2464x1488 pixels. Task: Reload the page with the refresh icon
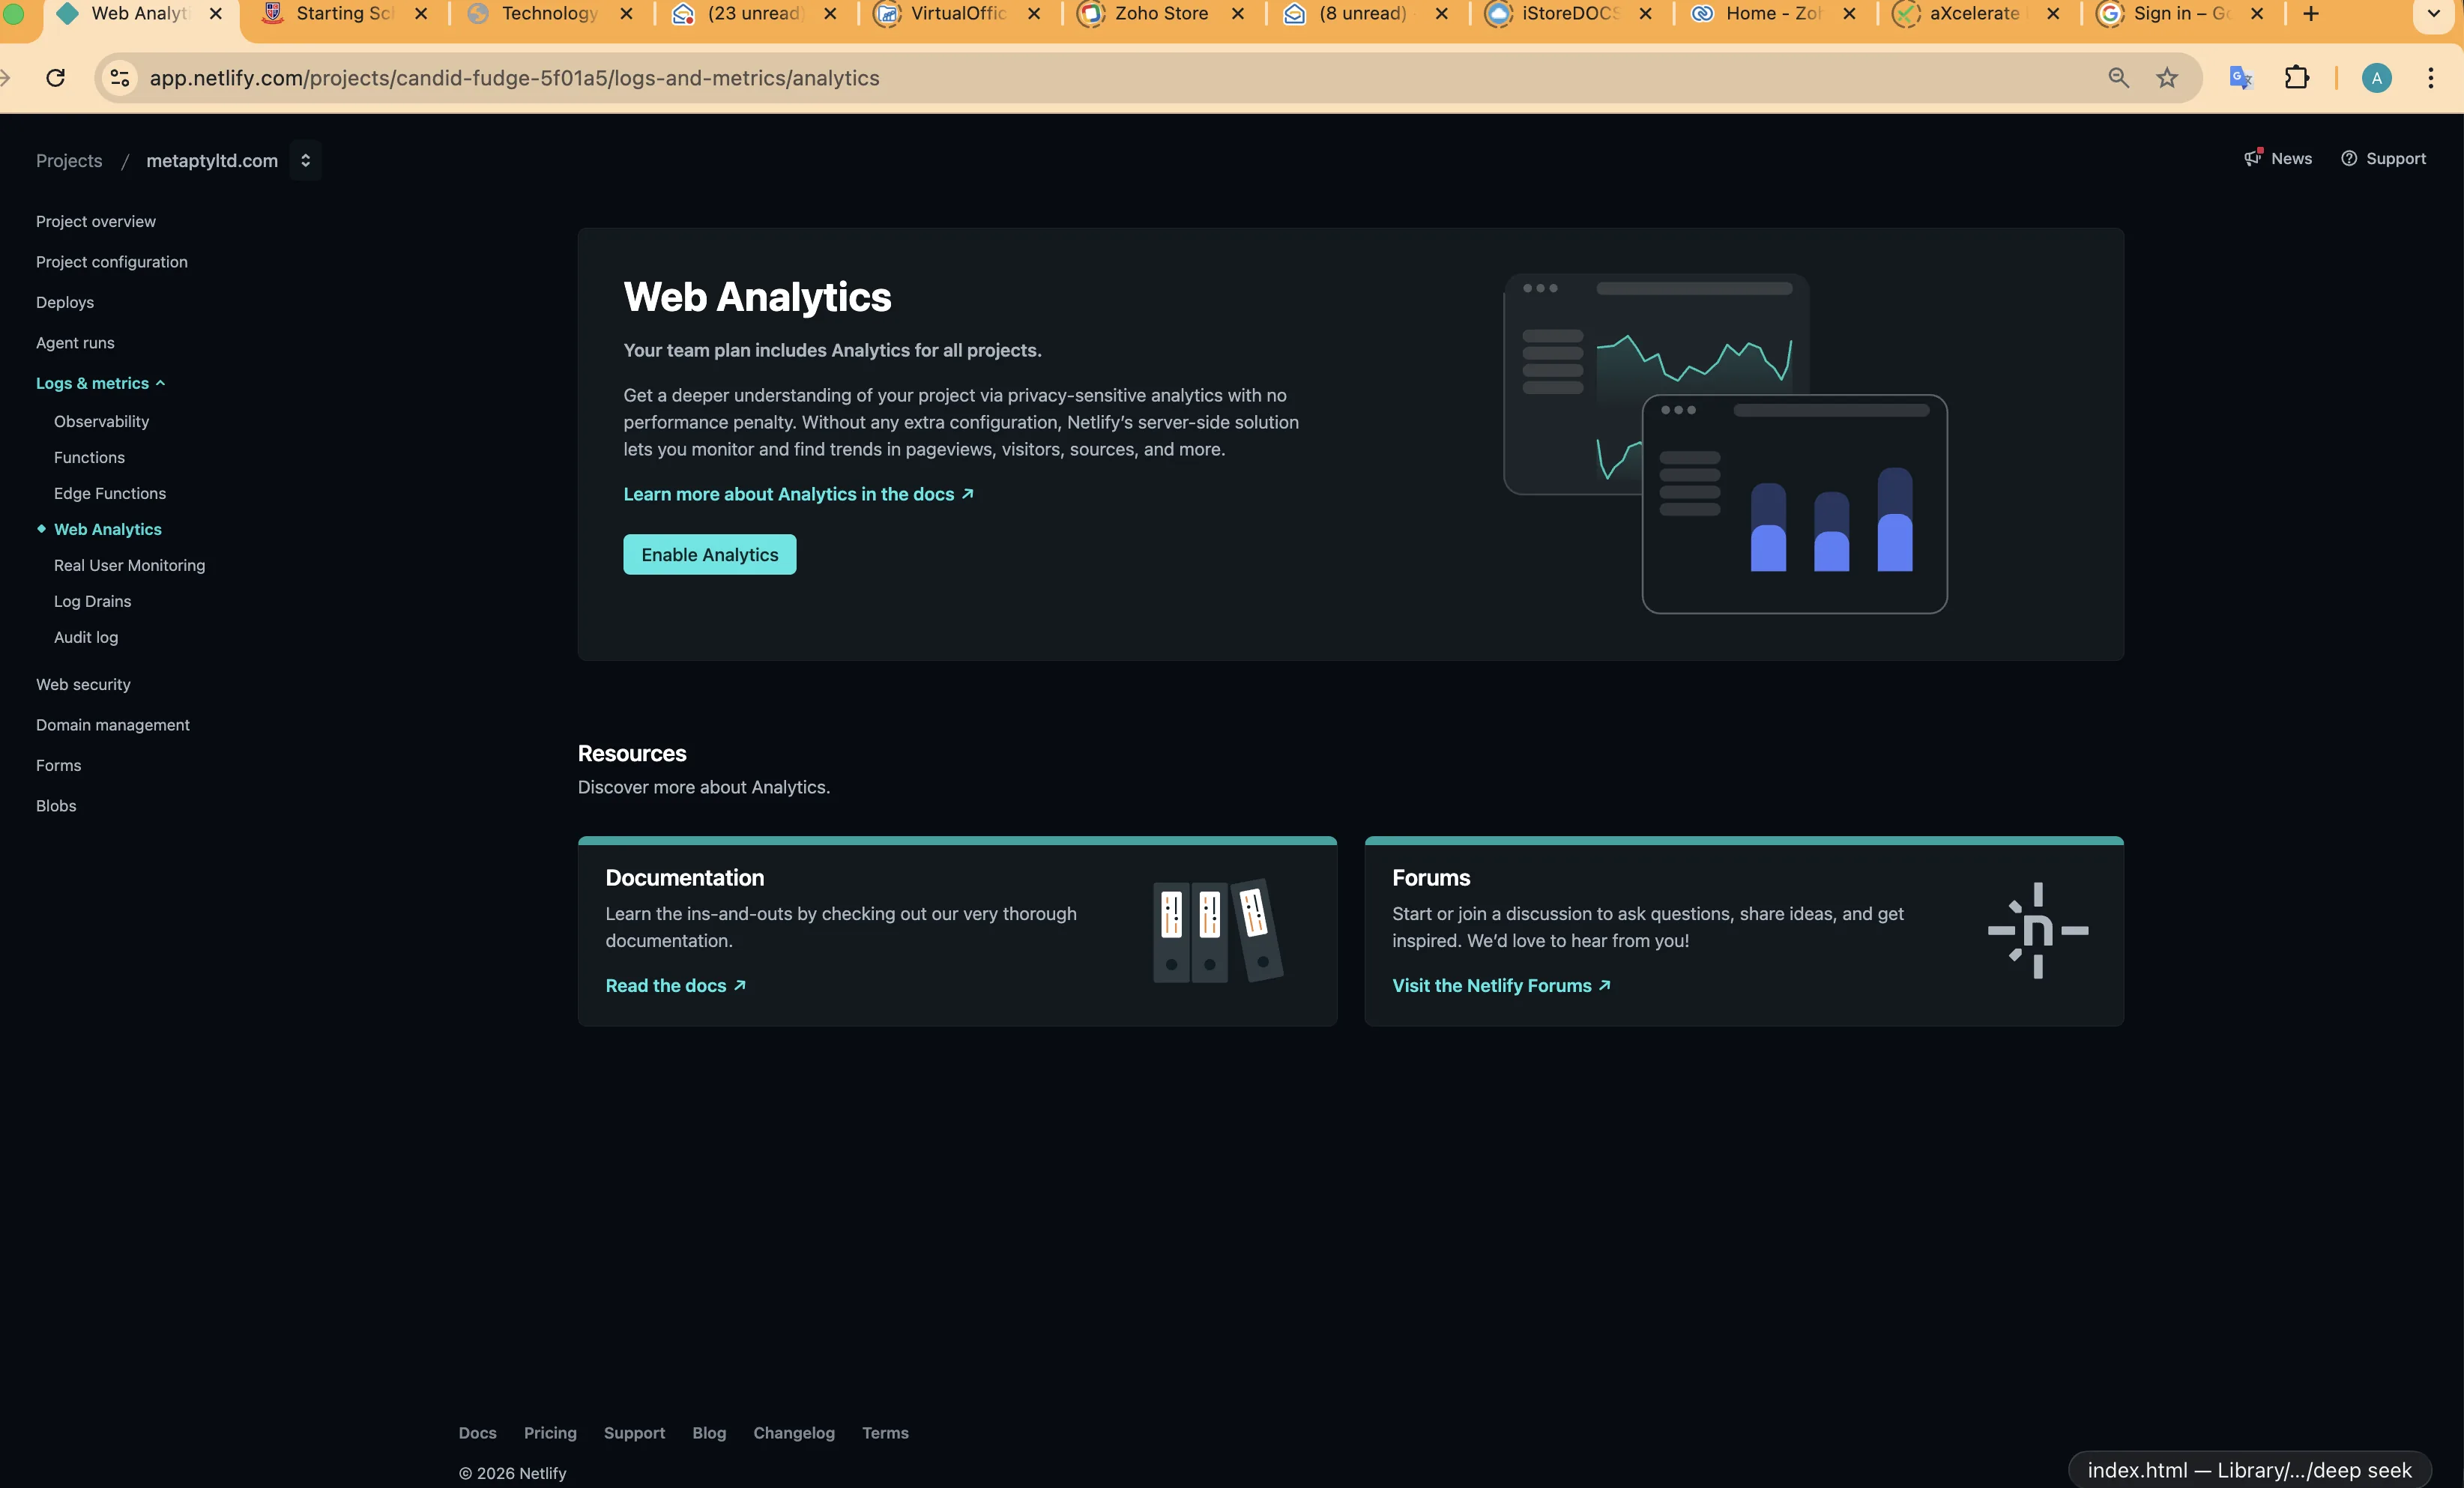pos(56,78)
